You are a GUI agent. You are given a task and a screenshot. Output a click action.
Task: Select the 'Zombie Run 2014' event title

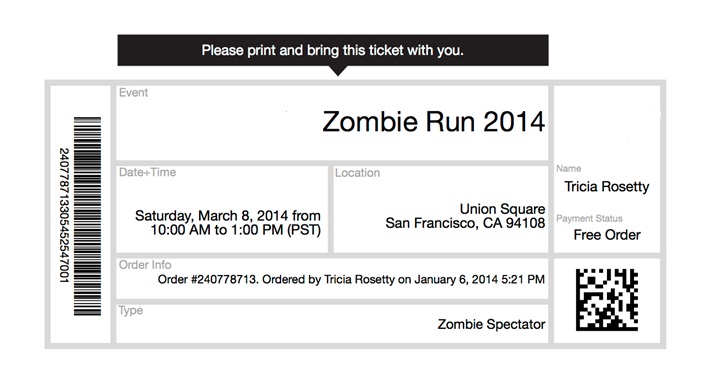(434, 122)
